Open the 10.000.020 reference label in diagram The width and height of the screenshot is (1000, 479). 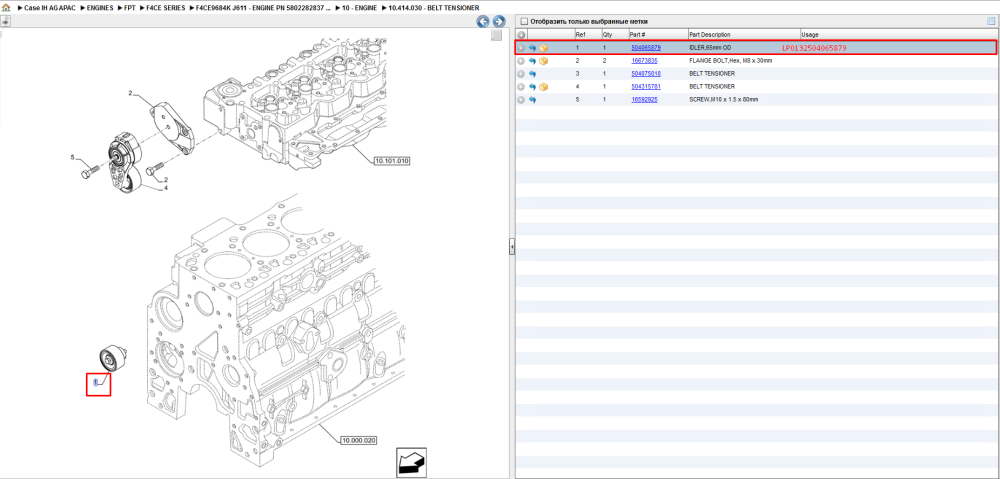(x=359, y=440)
